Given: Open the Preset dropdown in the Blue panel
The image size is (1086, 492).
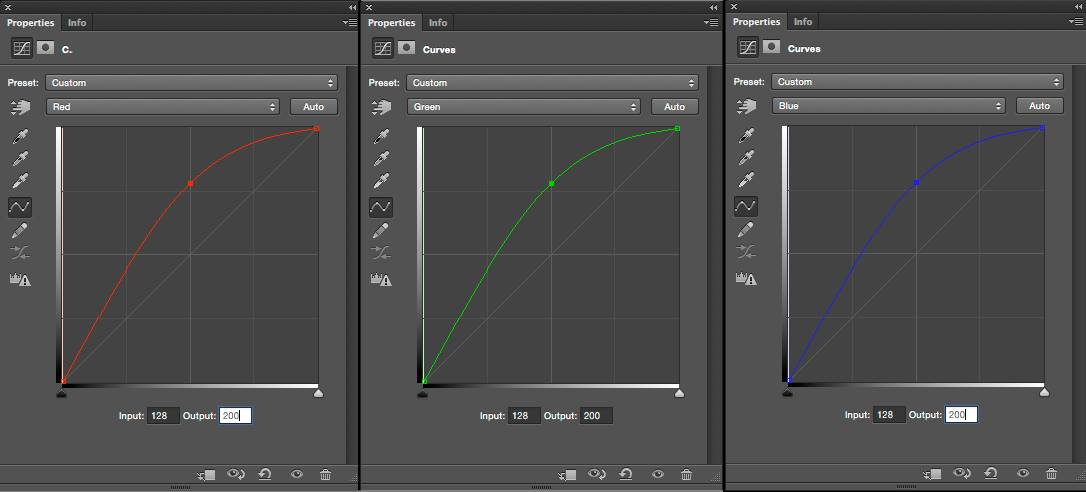Looking at the screenshot, I should pos(917,82).
